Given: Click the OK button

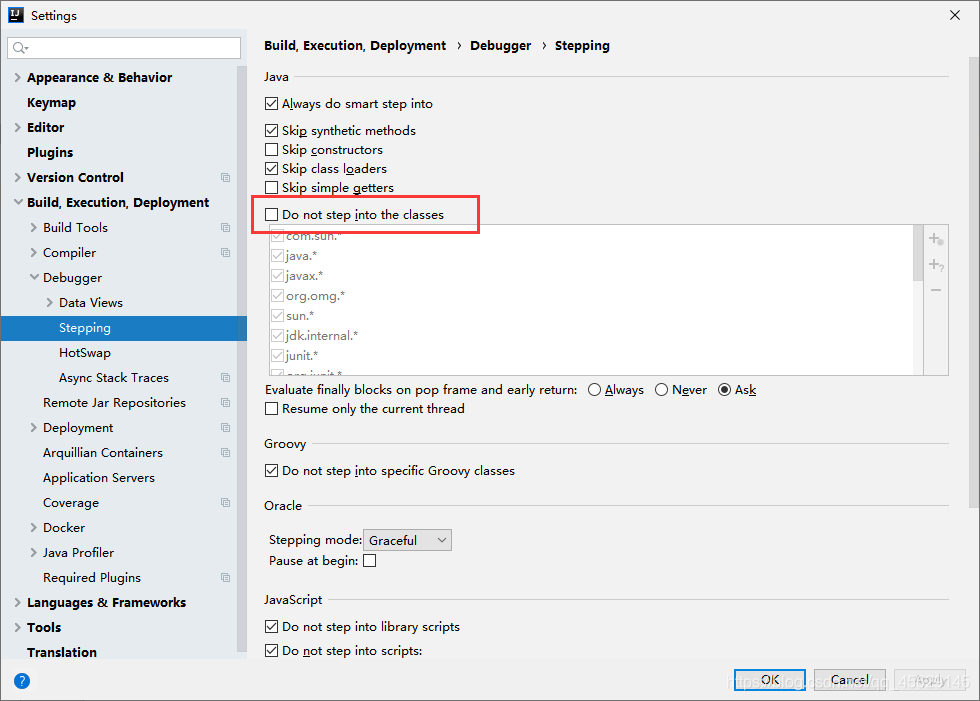Looking at the screenshot, I should [x=770, y=680].
